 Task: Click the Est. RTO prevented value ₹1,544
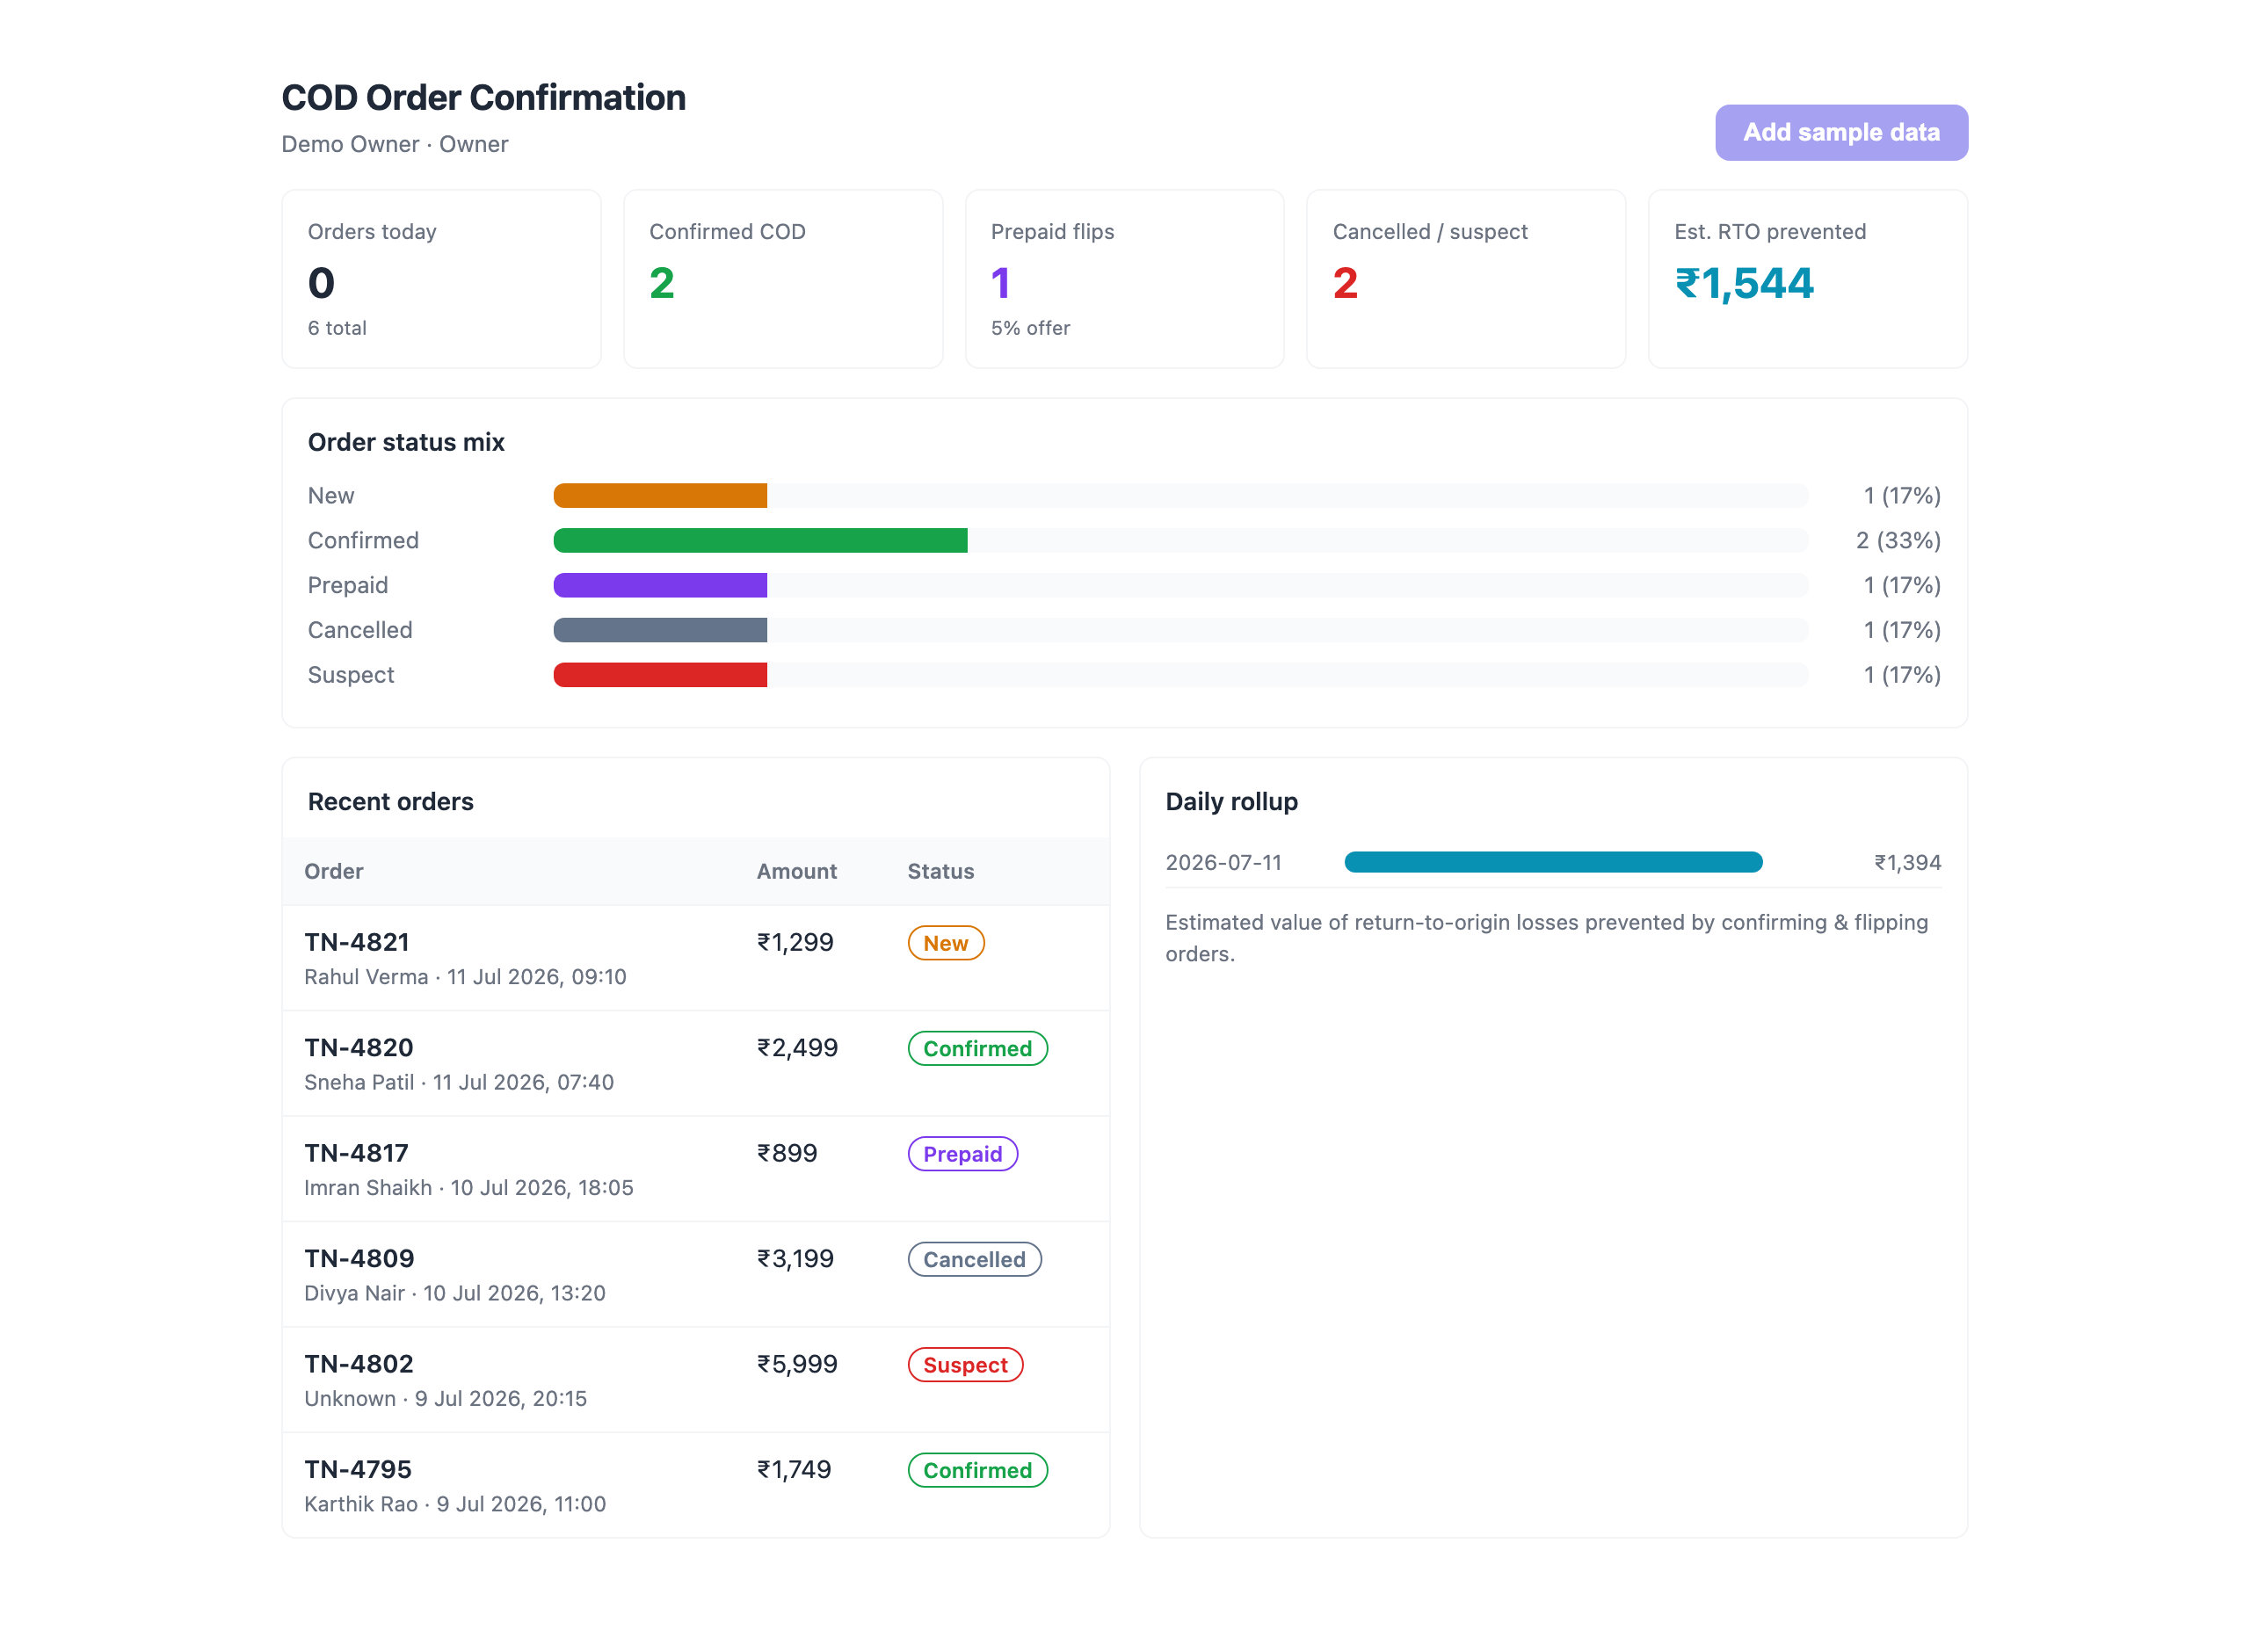click(x=1744, y=283)
